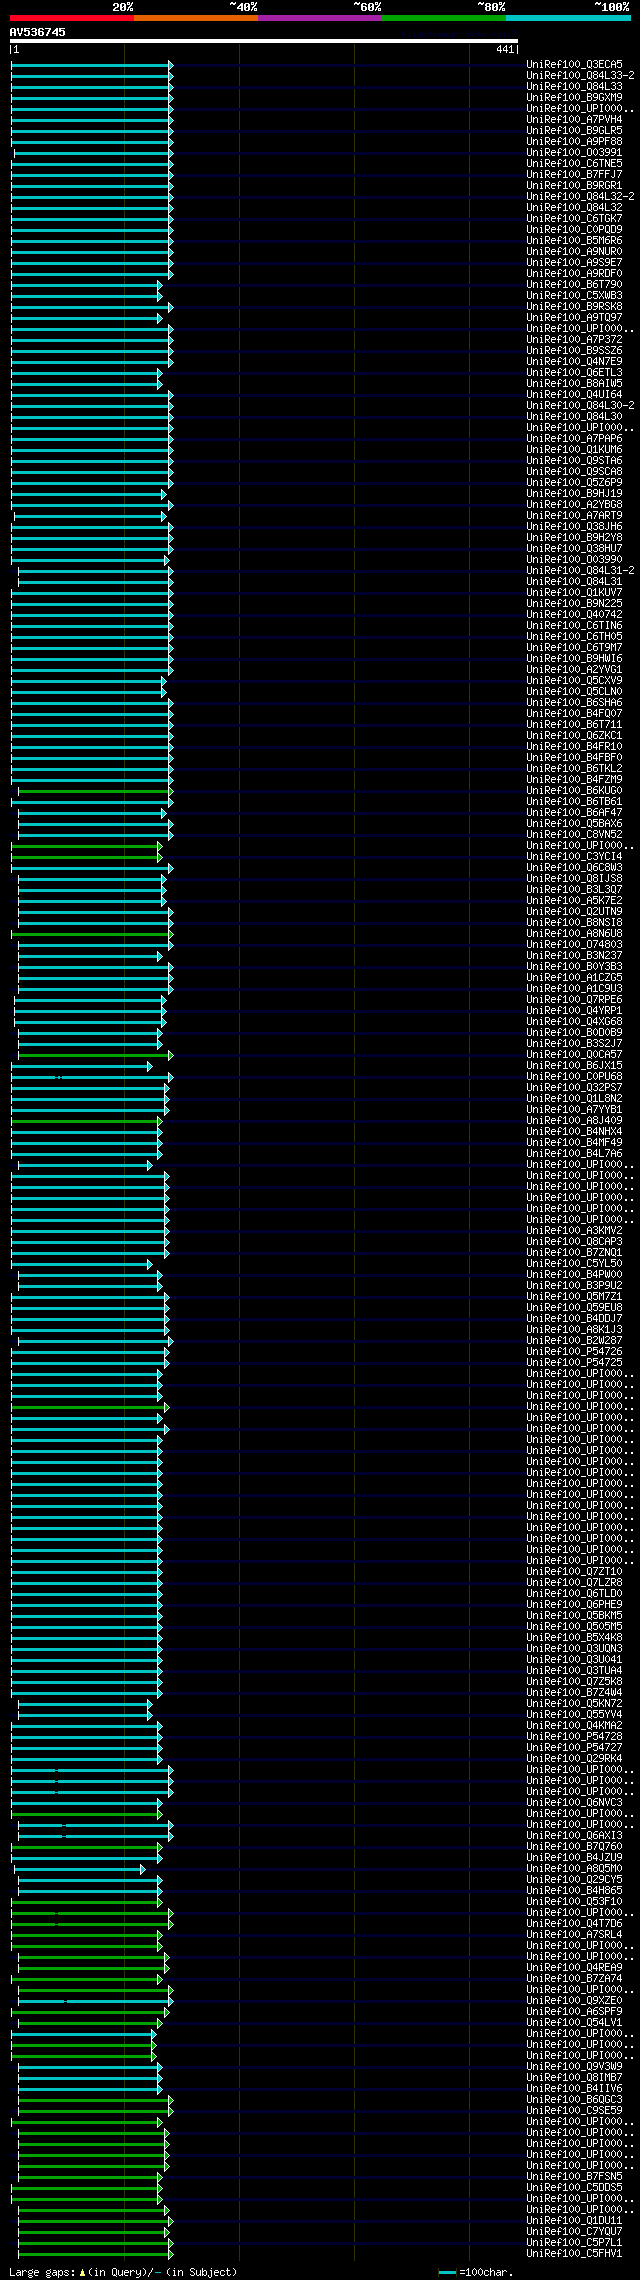Select the UniRef100_Q1KUV7 label
Viewport: 640px width, 2280px height.
(574, 592)
